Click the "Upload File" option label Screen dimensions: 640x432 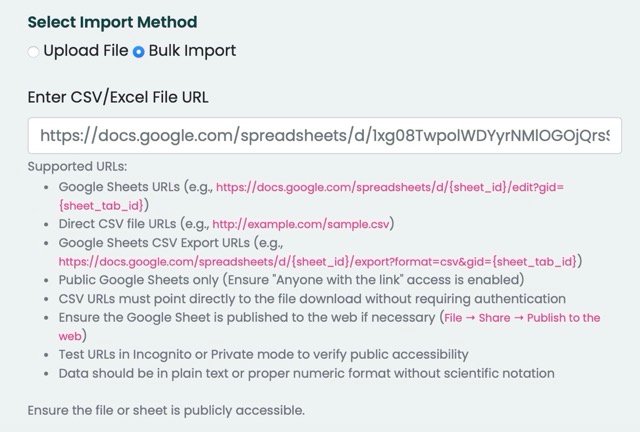pos(85,50)
